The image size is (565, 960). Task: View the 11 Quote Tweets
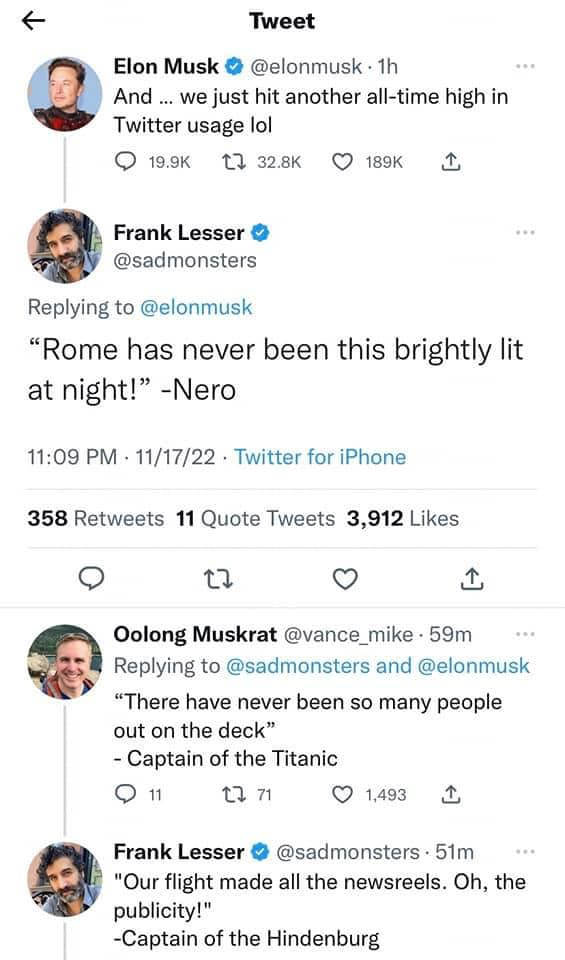click(255, 519)
